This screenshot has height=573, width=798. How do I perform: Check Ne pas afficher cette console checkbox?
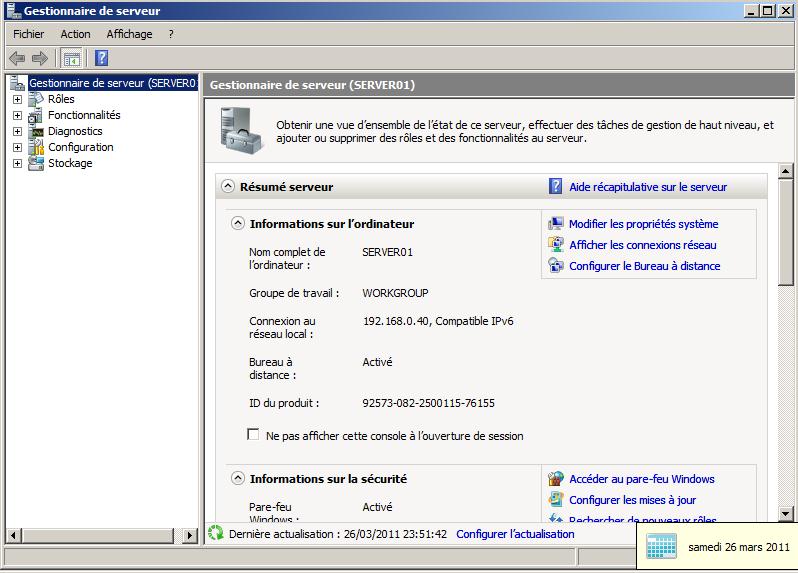tap(253, 435)
